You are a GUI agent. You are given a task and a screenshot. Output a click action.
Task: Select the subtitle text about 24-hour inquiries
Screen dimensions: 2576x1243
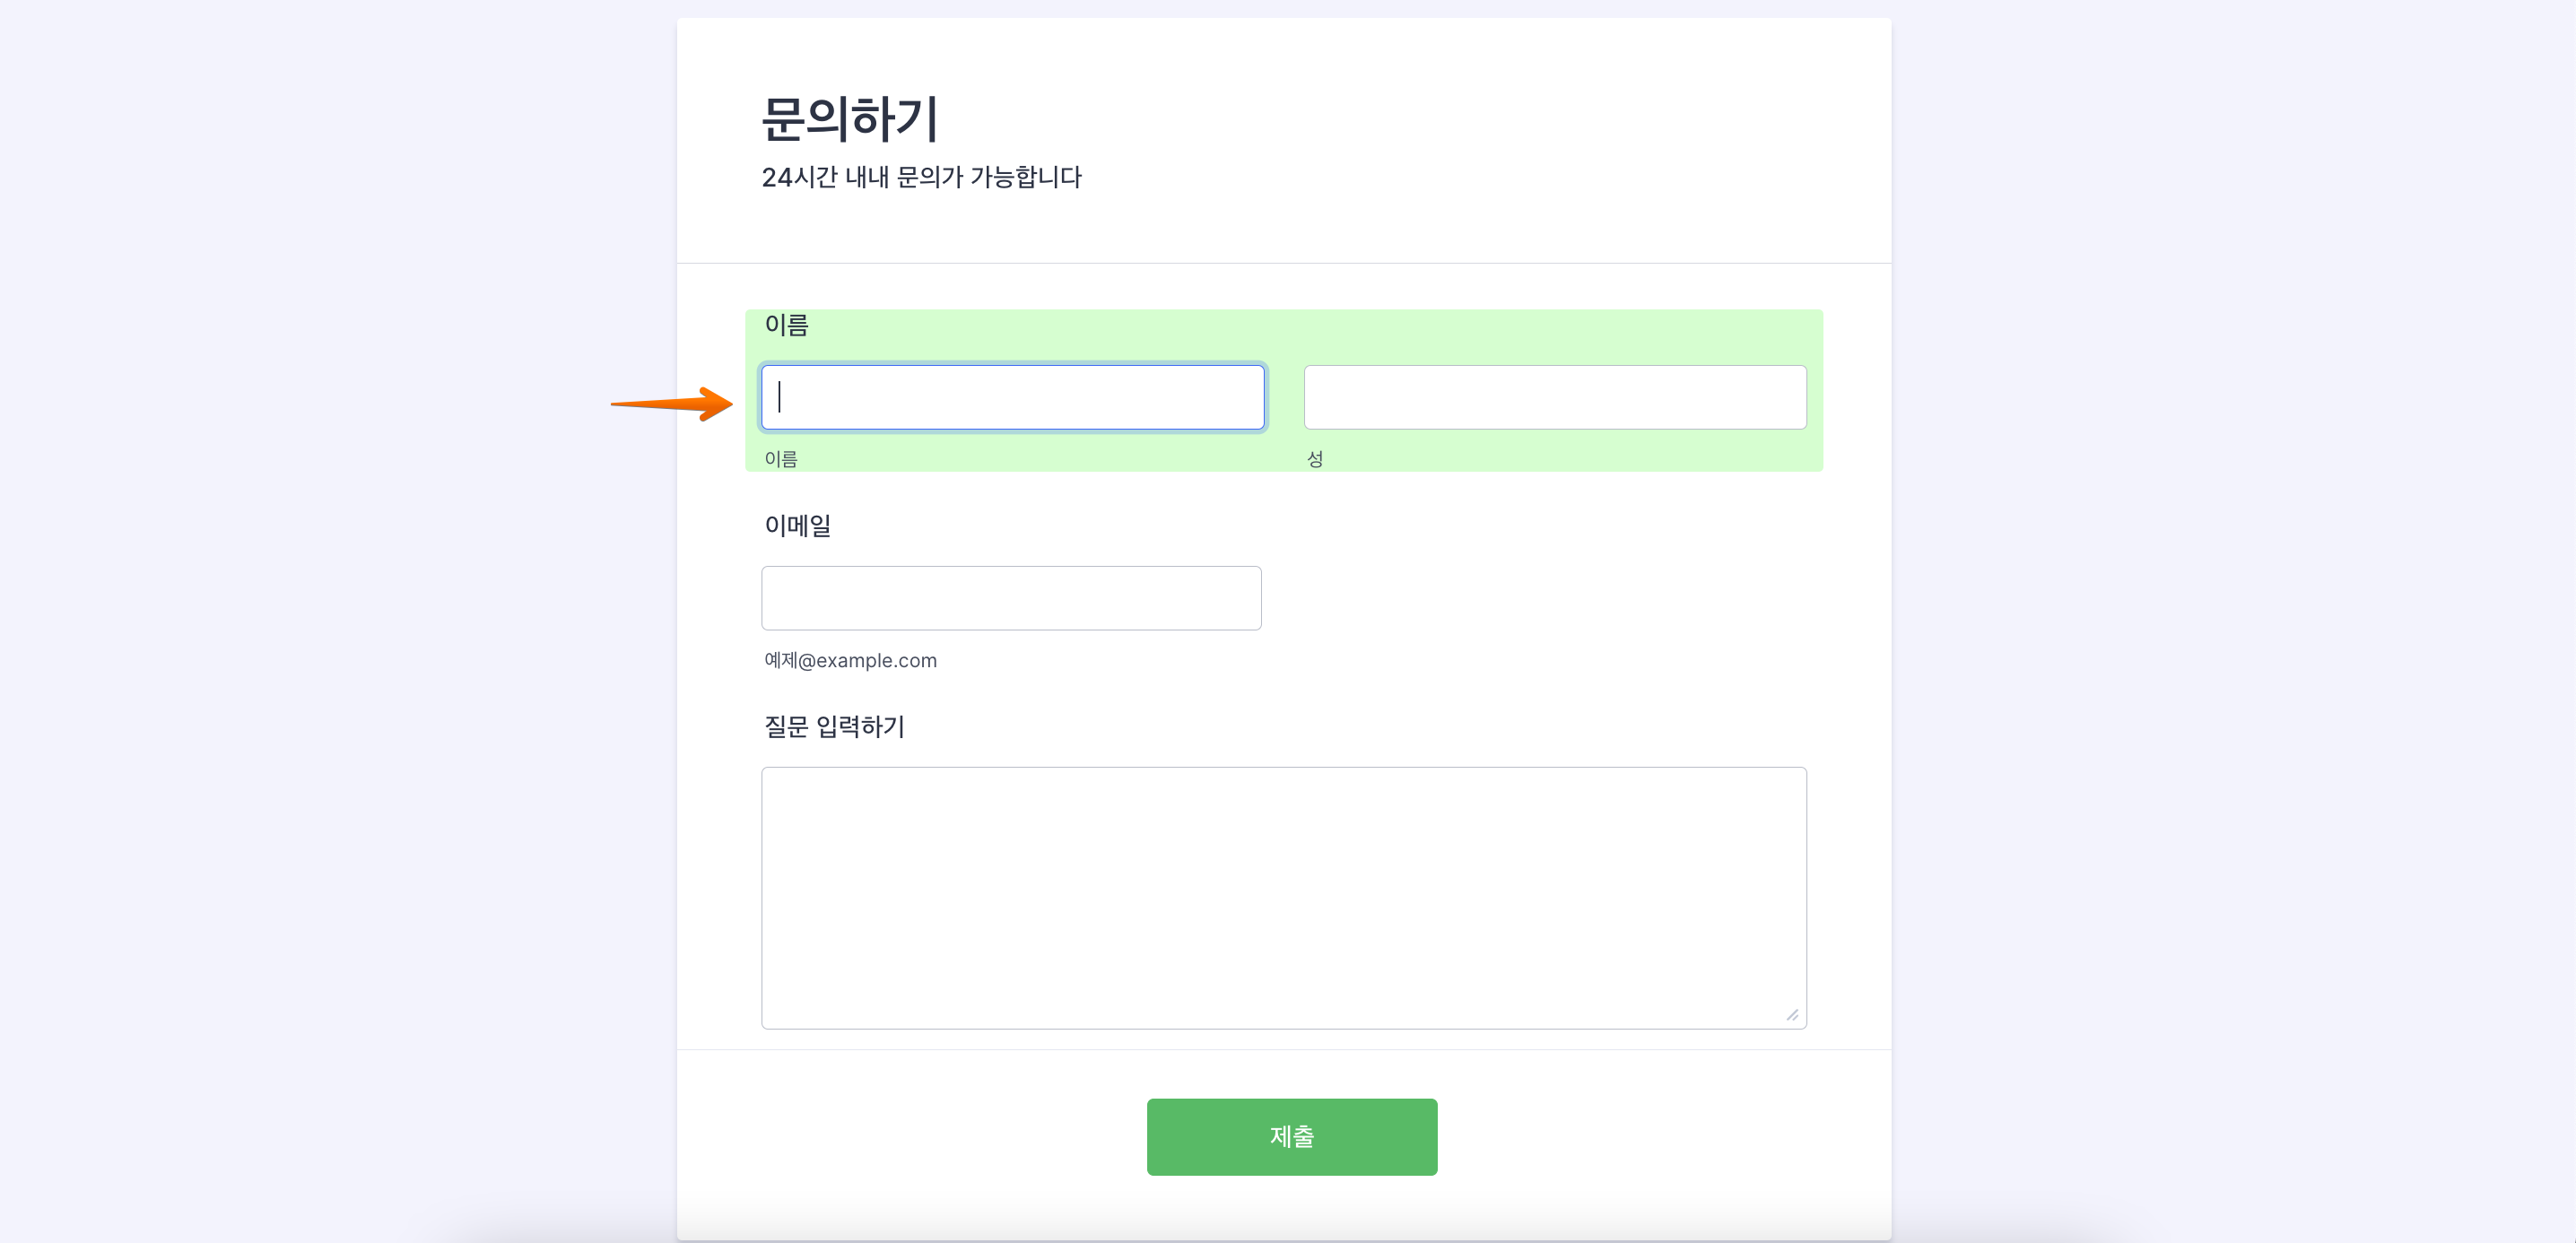(x=922, y=177)
